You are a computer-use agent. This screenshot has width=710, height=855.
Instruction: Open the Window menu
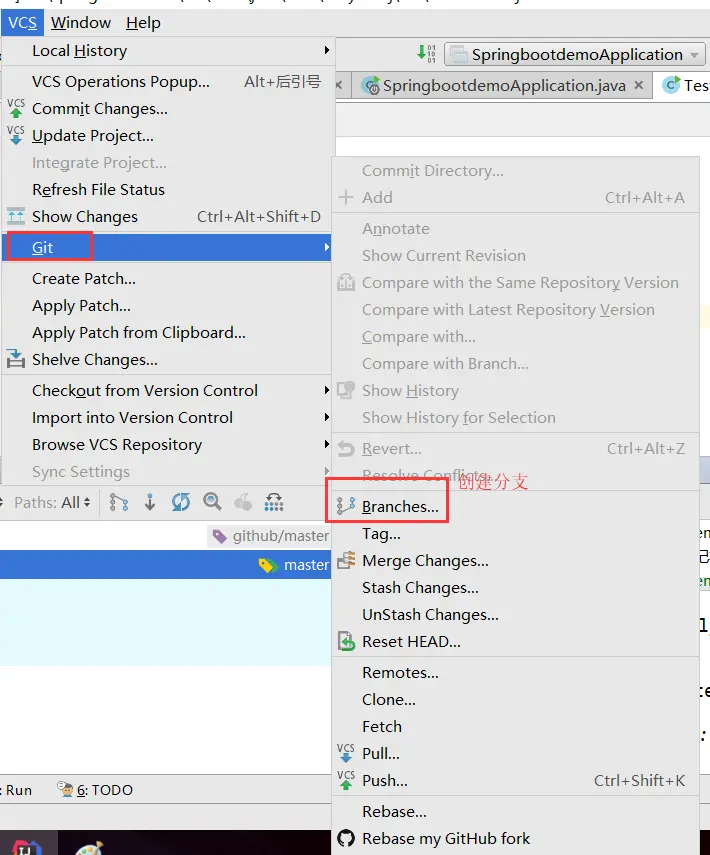[81, 23]
